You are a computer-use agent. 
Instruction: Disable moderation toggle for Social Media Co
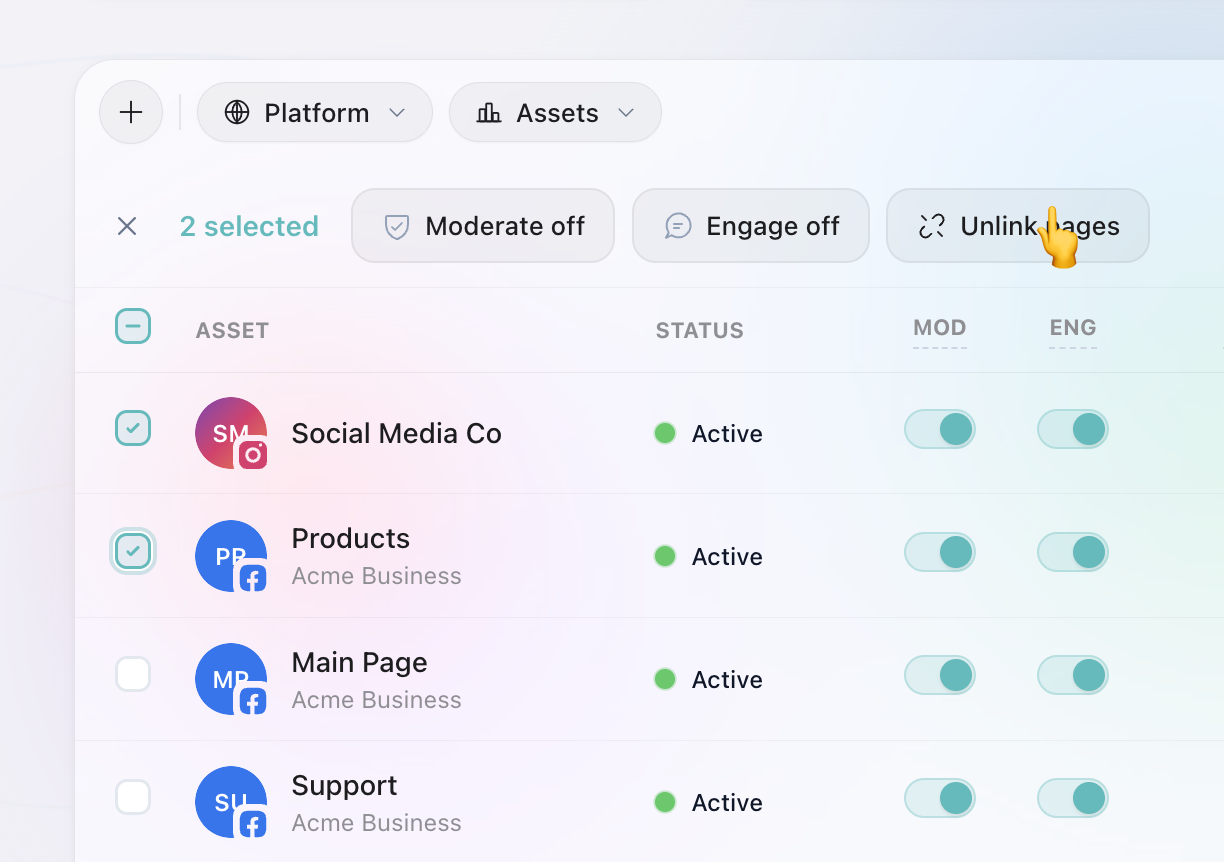pos(940,429)
